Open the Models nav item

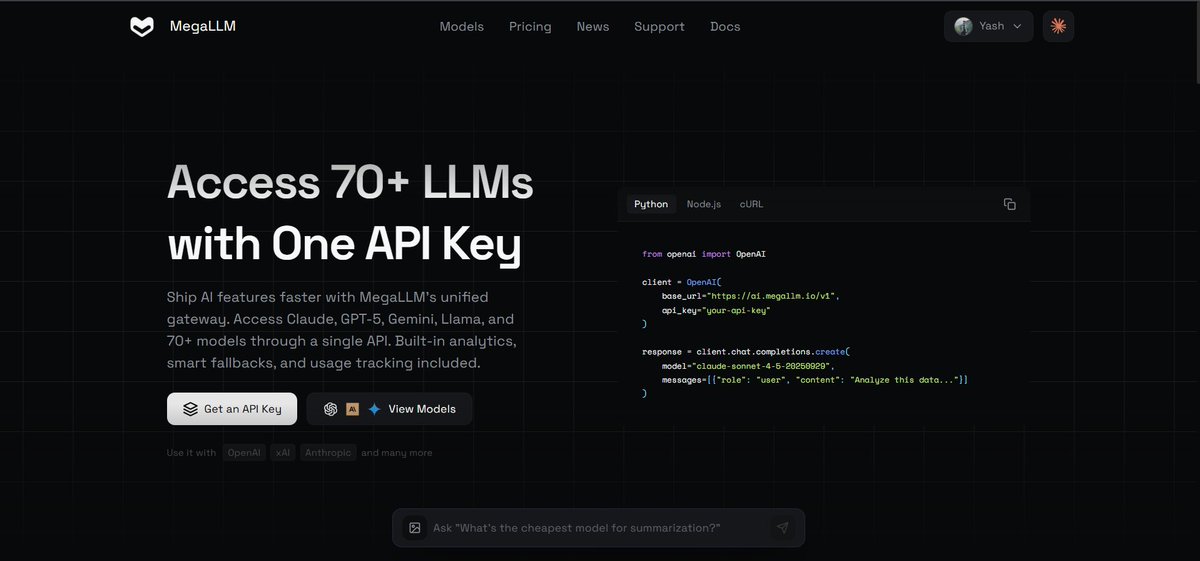point(462,27)
